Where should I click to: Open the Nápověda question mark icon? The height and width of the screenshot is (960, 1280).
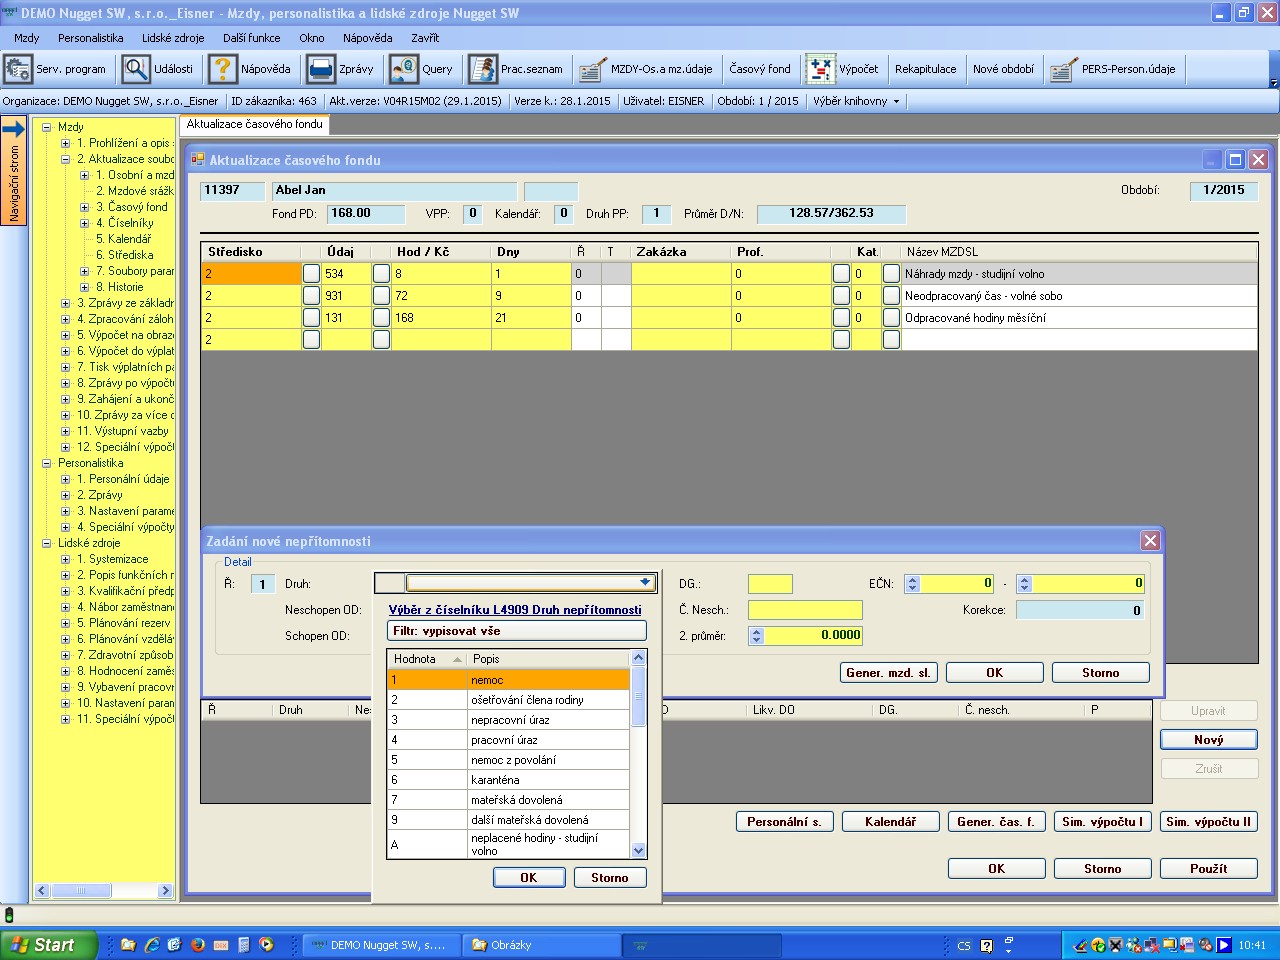pyautogui.click(x=222, y=69)
